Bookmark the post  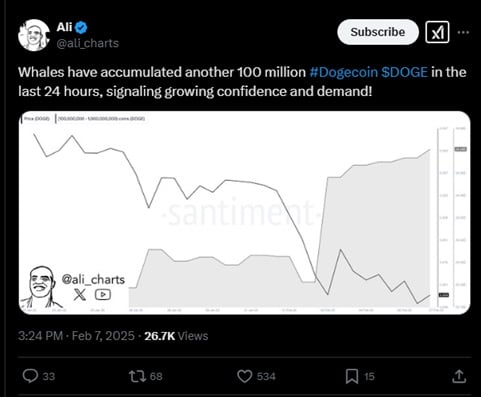click(352, 376)
